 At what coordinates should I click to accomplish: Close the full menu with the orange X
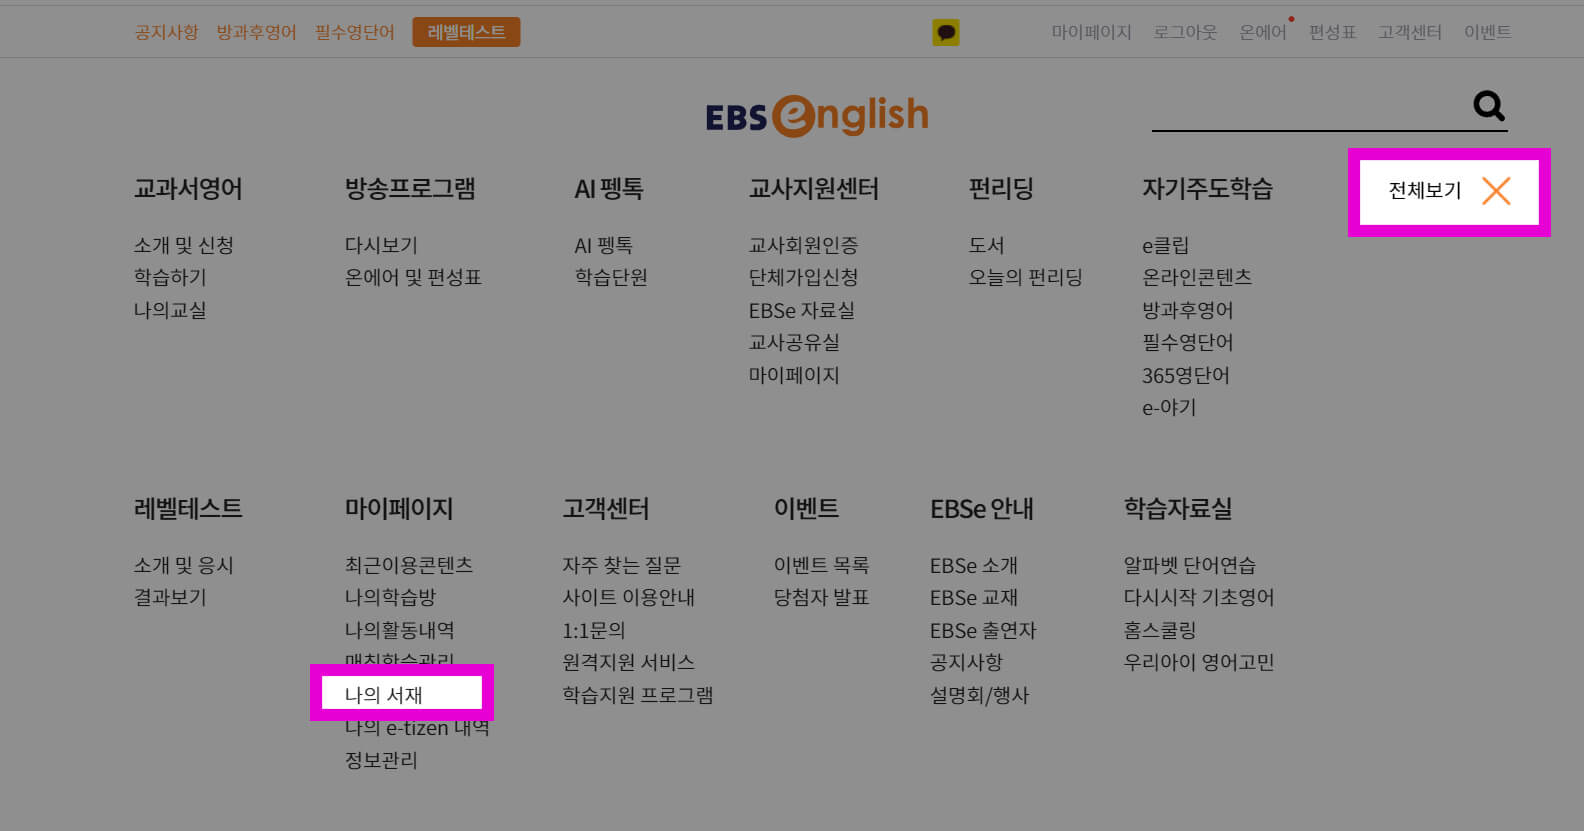pos(1496,191)
